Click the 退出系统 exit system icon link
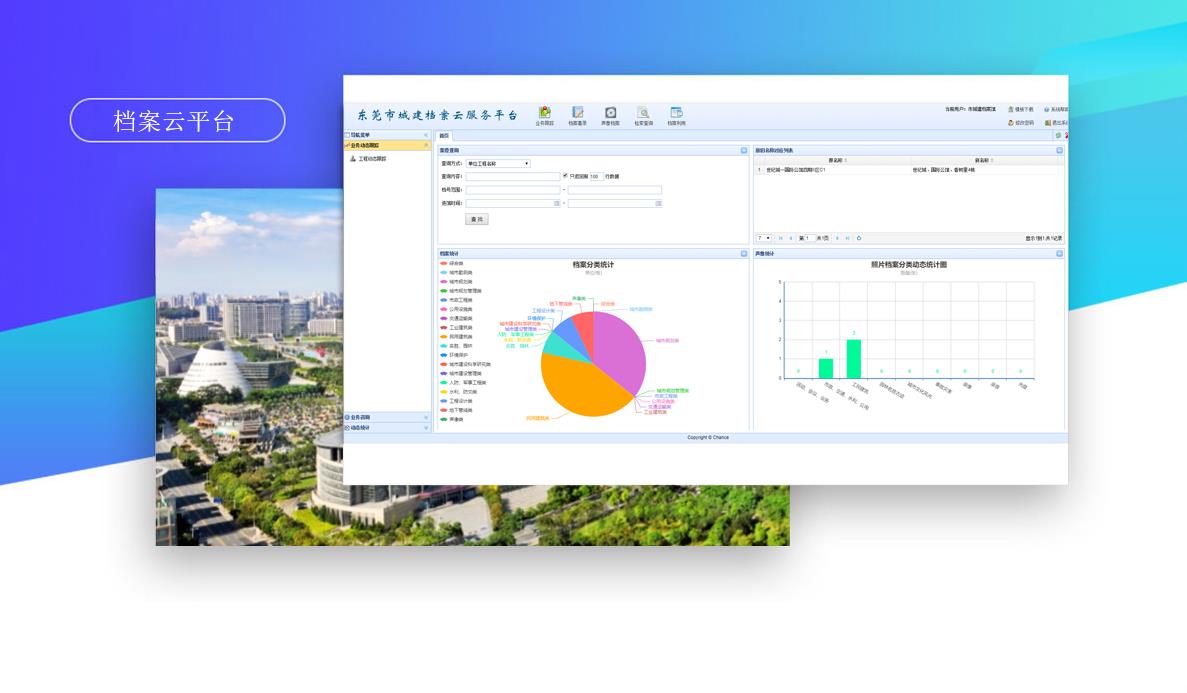The image size is (1187, 693). (1057, 123)
